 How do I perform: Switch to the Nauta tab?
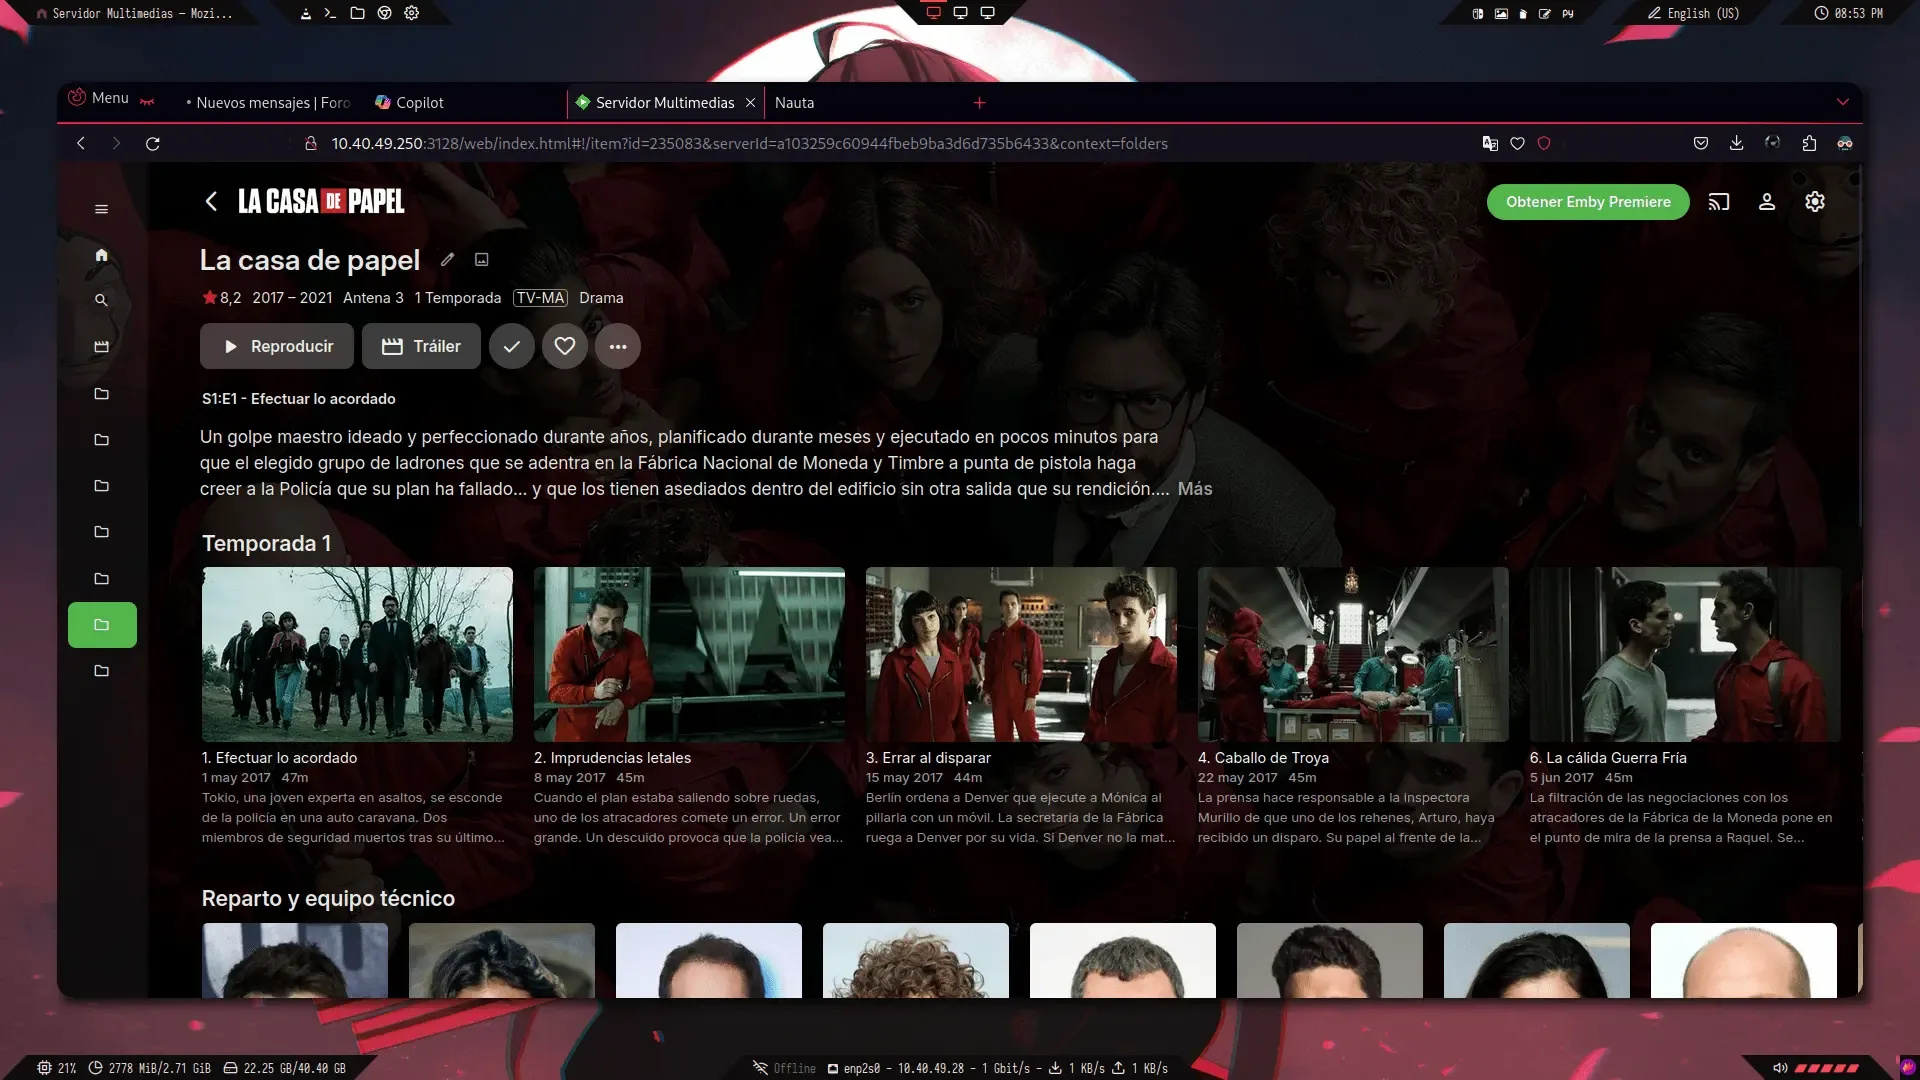pos(795,103)
